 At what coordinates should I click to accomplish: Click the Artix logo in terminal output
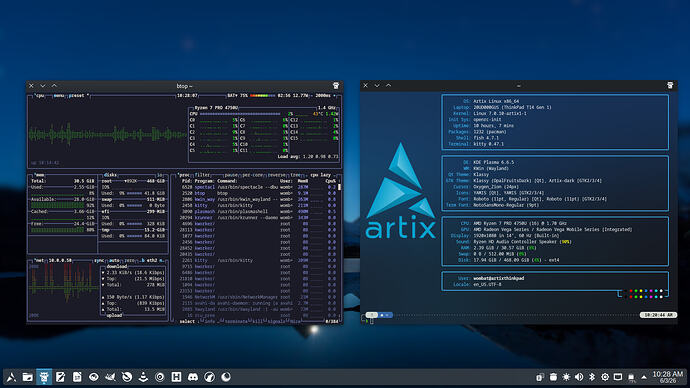click(x=400, y=190)
